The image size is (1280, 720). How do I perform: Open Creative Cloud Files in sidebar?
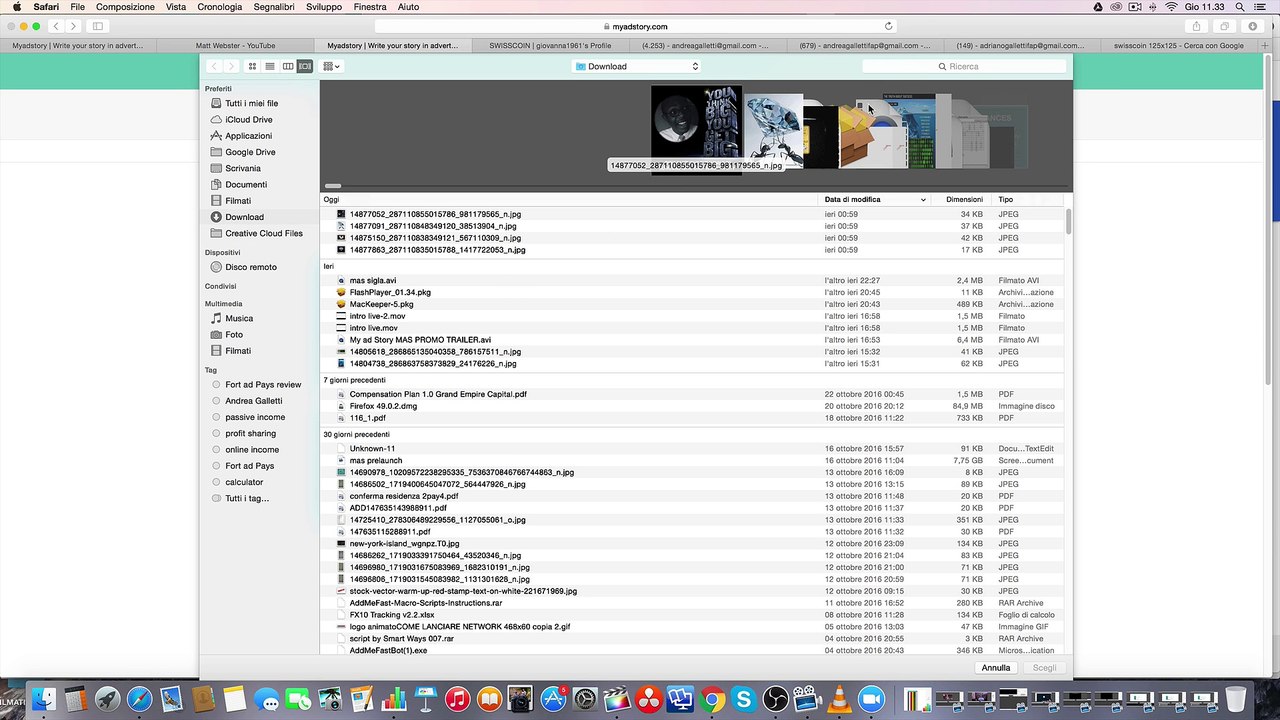[x=263, y=233]
